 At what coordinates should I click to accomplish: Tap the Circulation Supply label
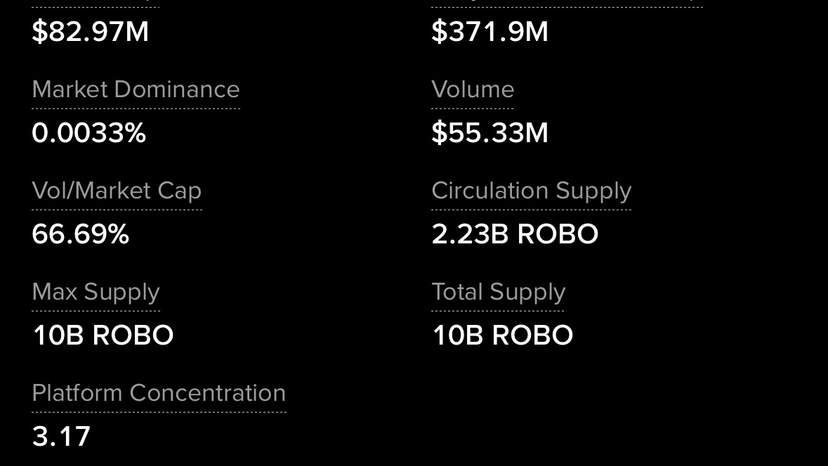pyautogui.click(x=531, y=191)
